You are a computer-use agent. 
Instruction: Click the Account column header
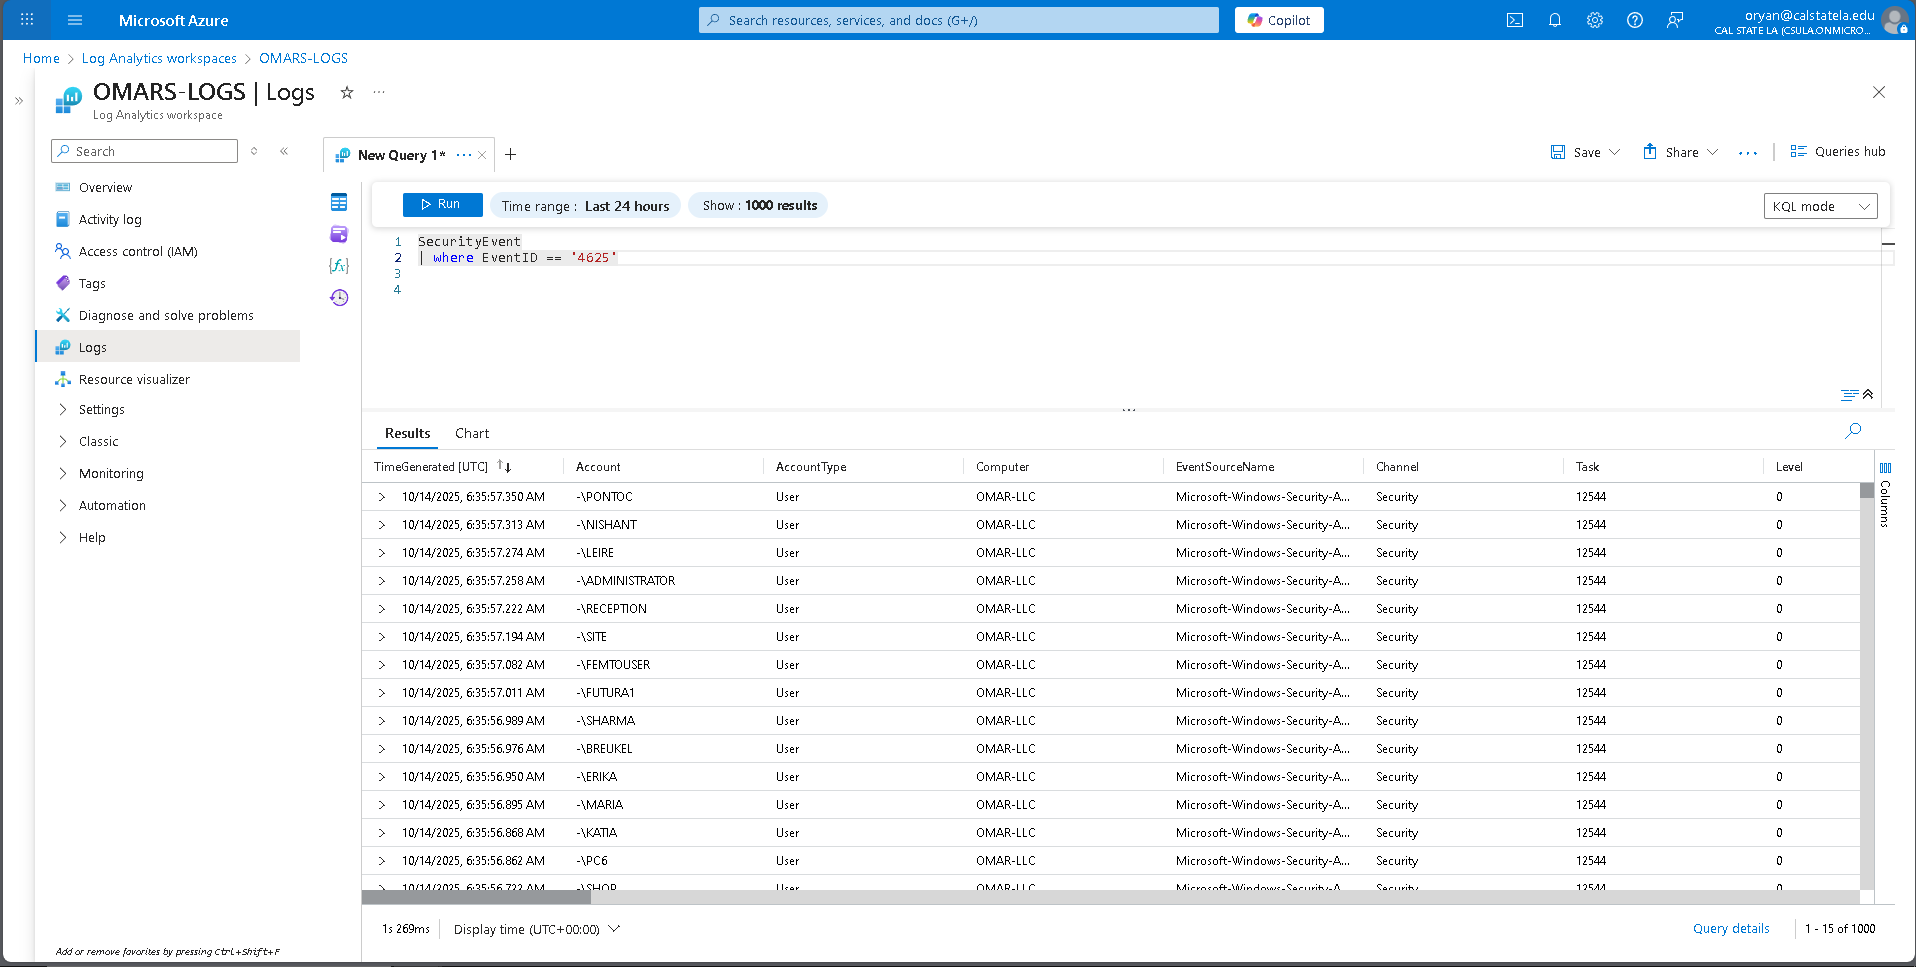[598, 467]
